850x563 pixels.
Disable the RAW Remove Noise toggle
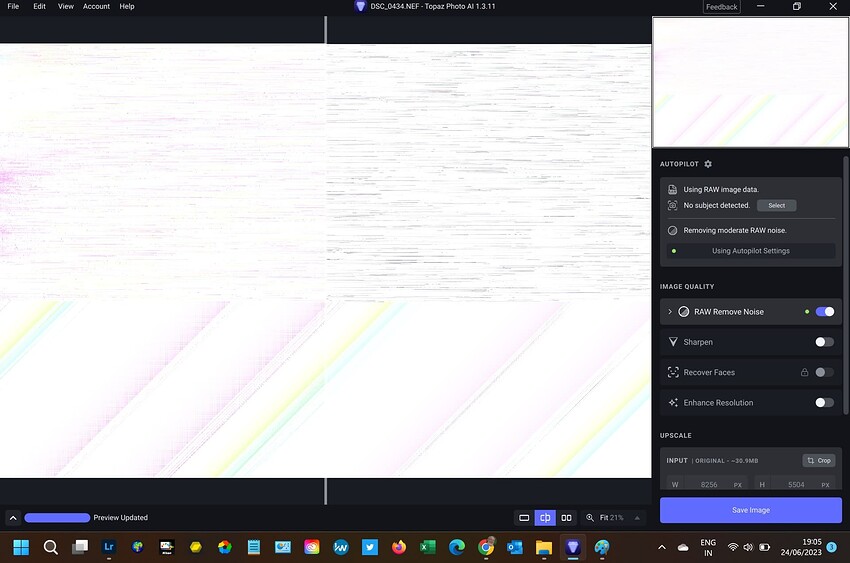tap(824, 312)
